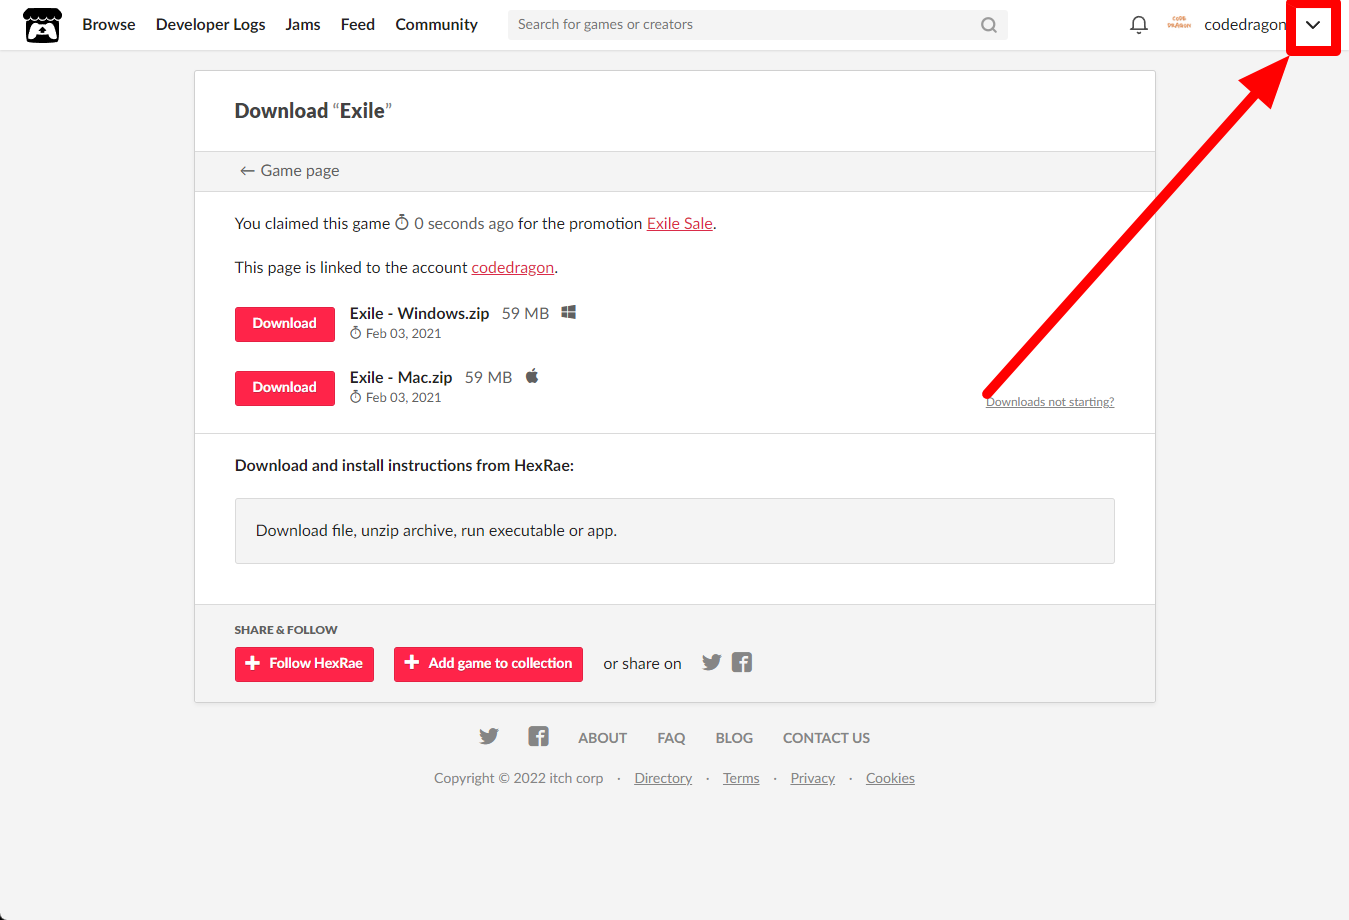Open the BLOG footer link
Image resolution: width=1349 pixels, height=920 pixels.
point(734,738)
